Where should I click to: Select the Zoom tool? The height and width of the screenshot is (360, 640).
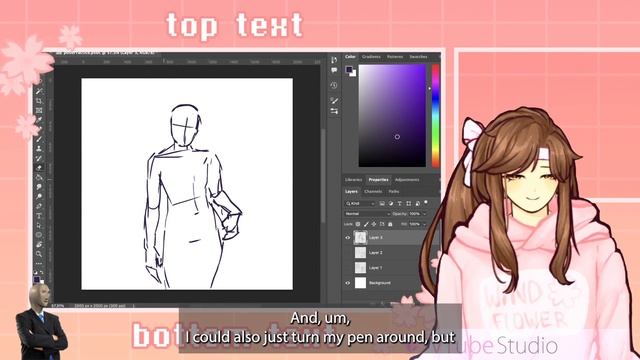point(39,253)
